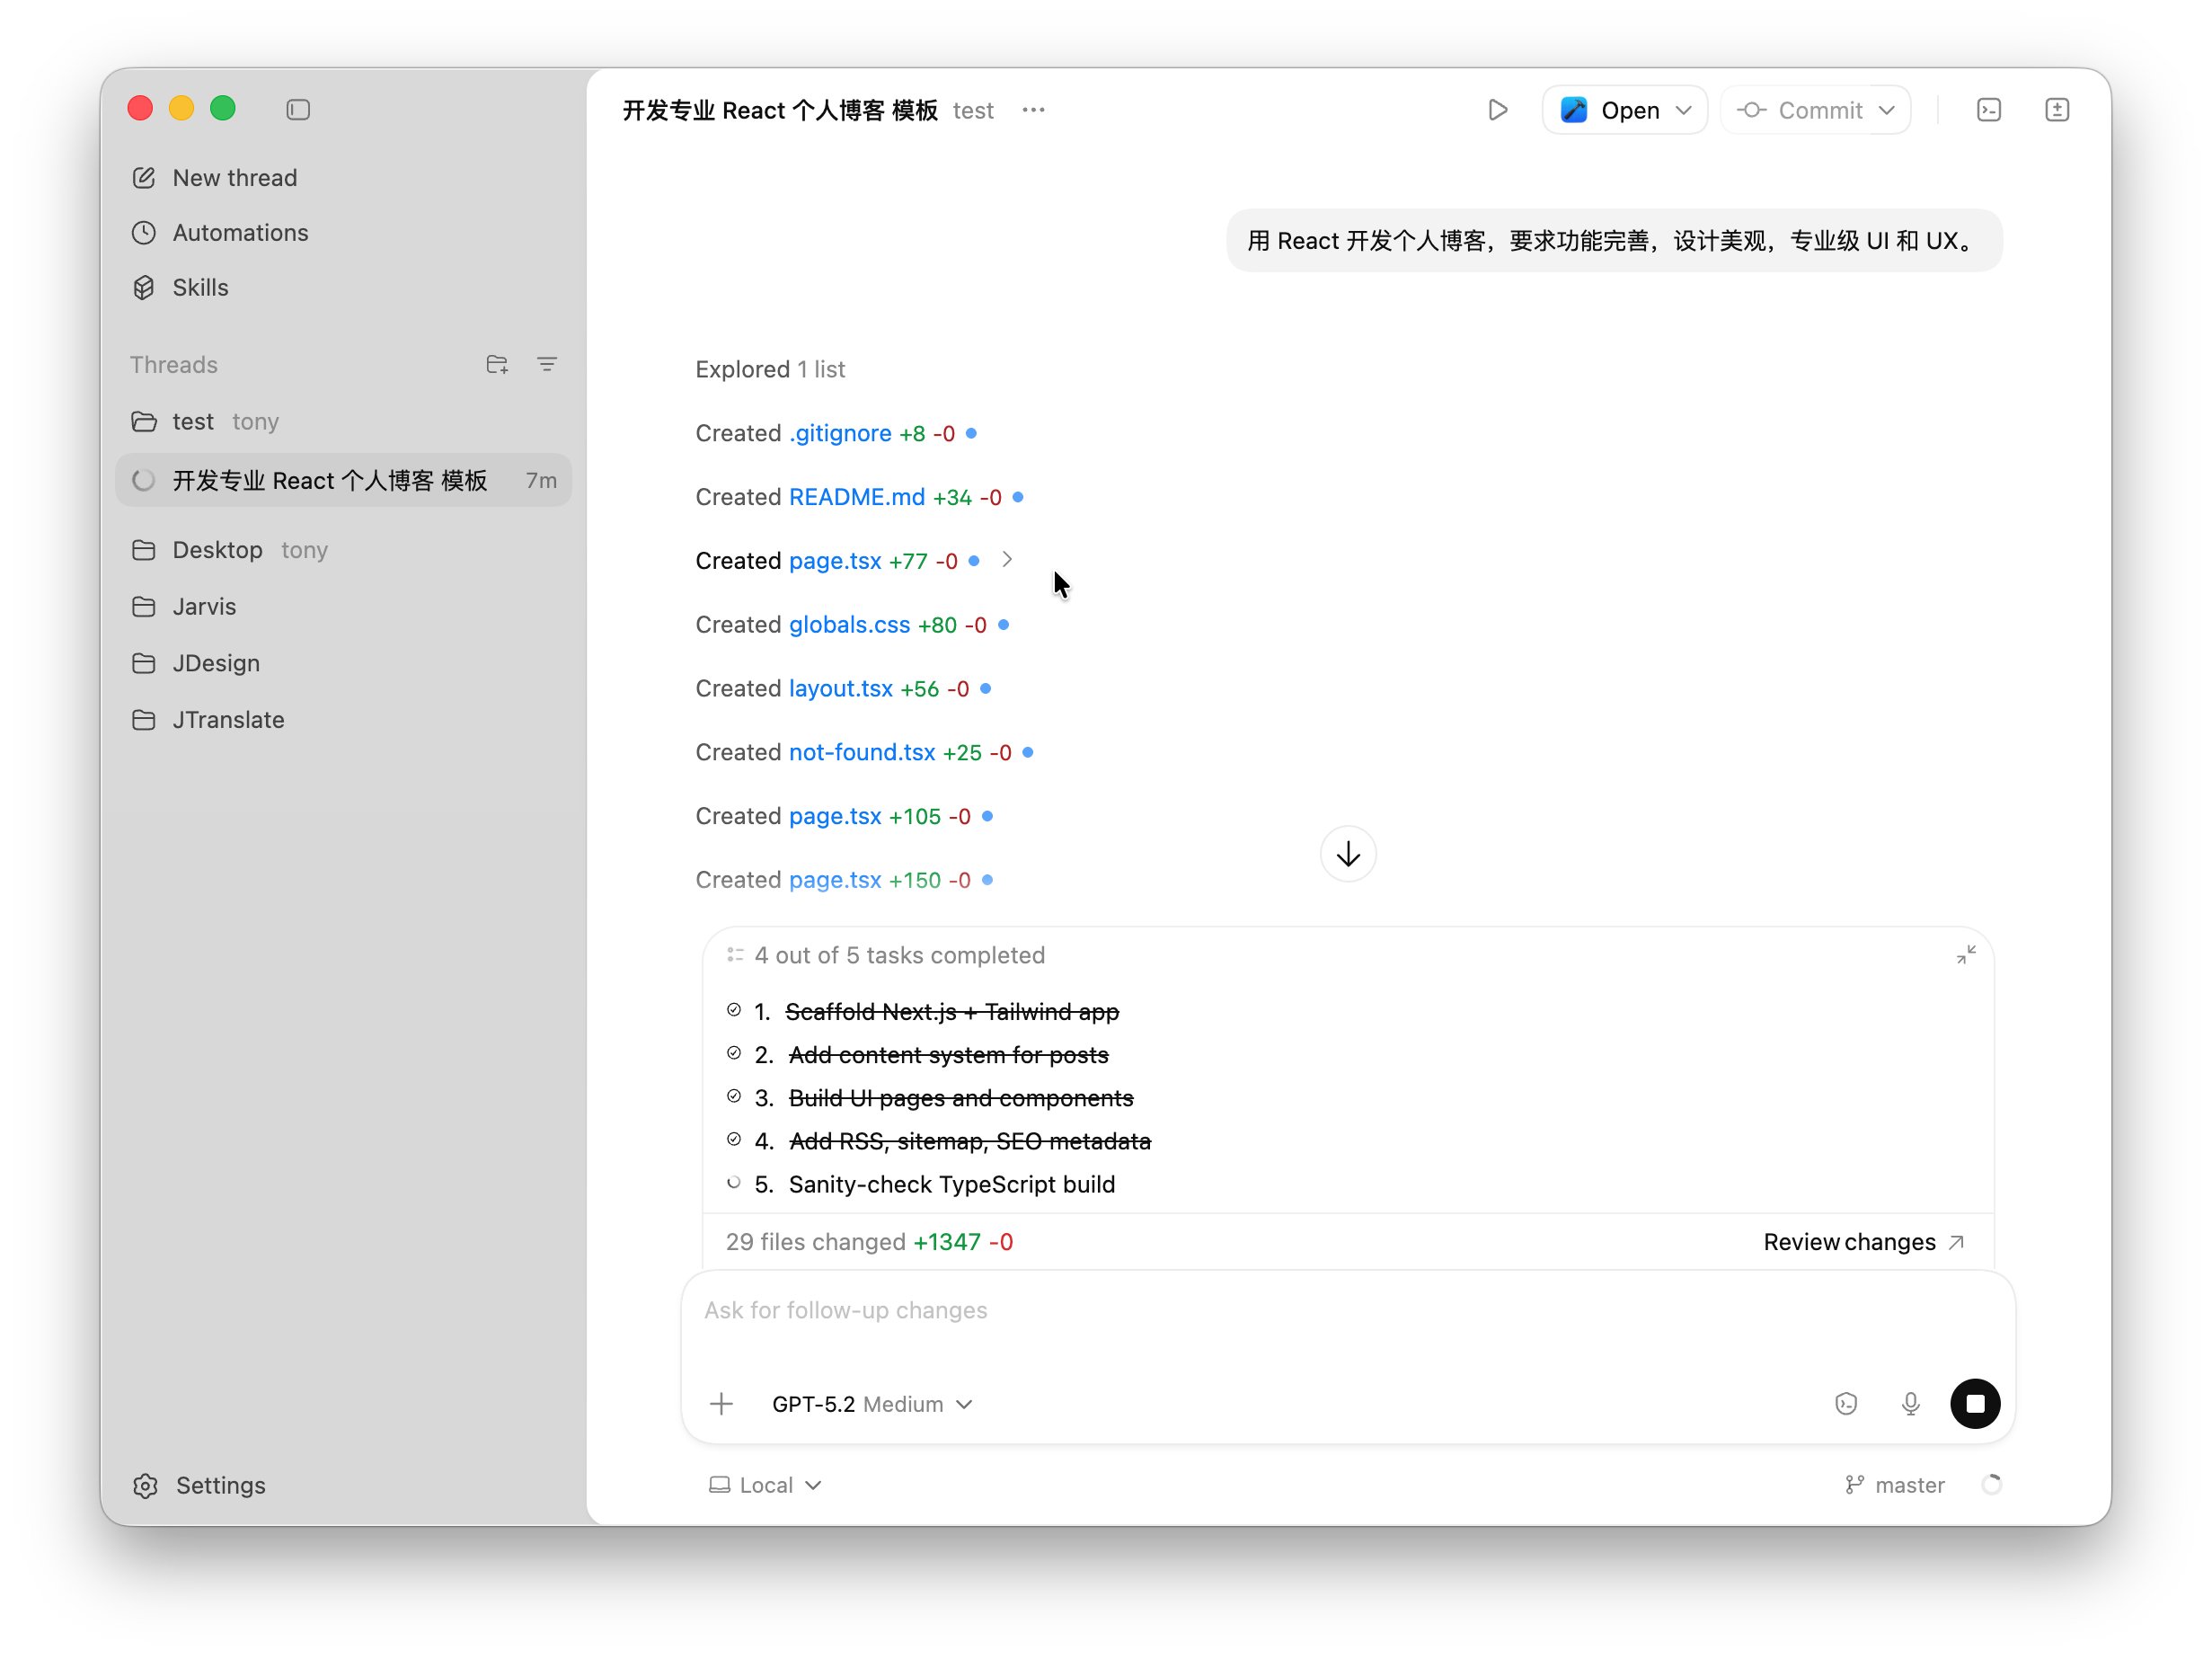2212x1659 pixels.
Task: Open Skills in the sidebar
Action: (x=200, y=287)
